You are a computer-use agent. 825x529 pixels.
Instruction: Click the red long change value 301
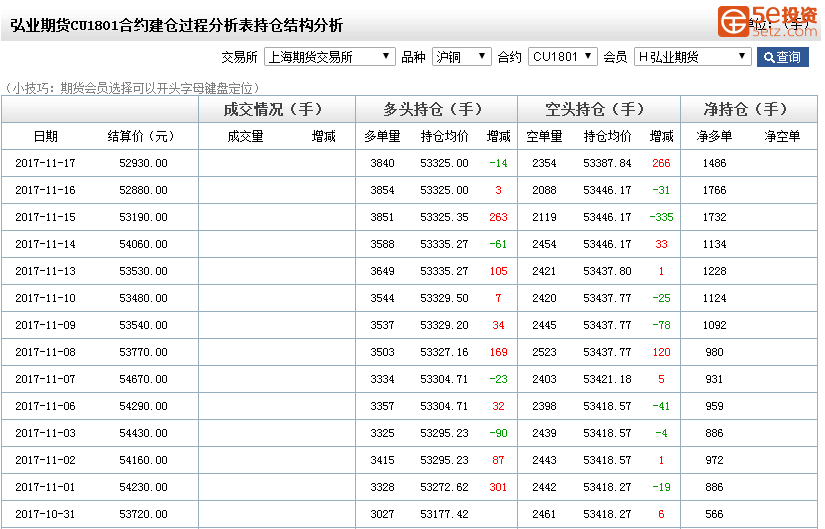click(498, 487)
